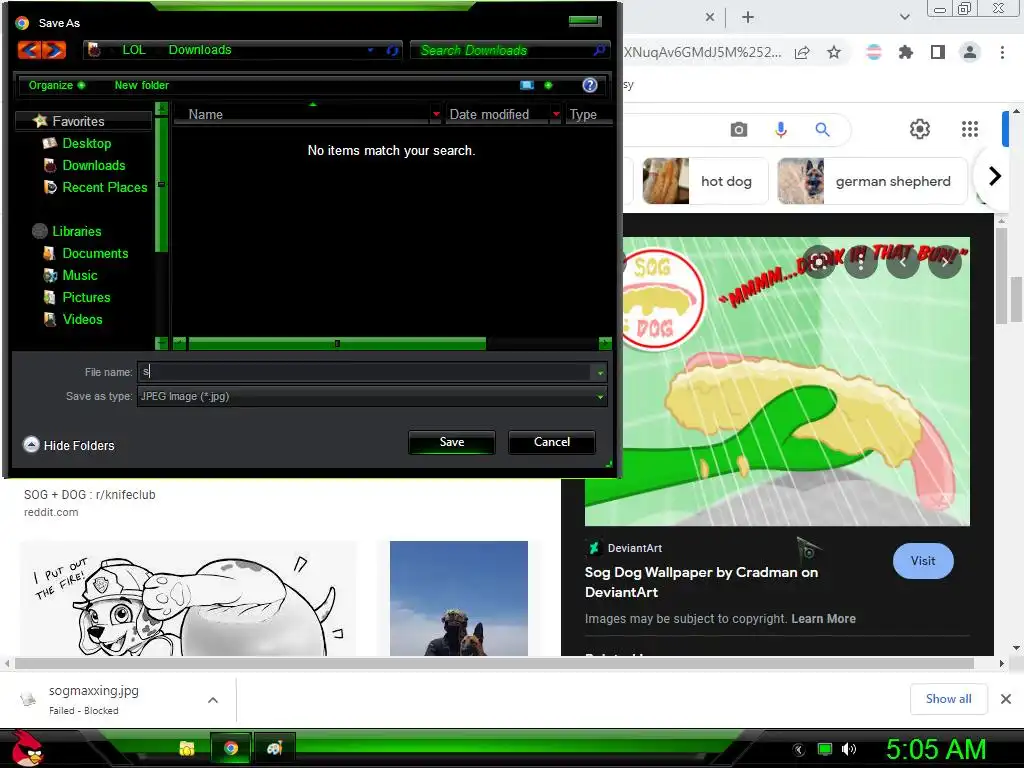
Task: Select the hot dog search chip
Action: tap(705, 182)
